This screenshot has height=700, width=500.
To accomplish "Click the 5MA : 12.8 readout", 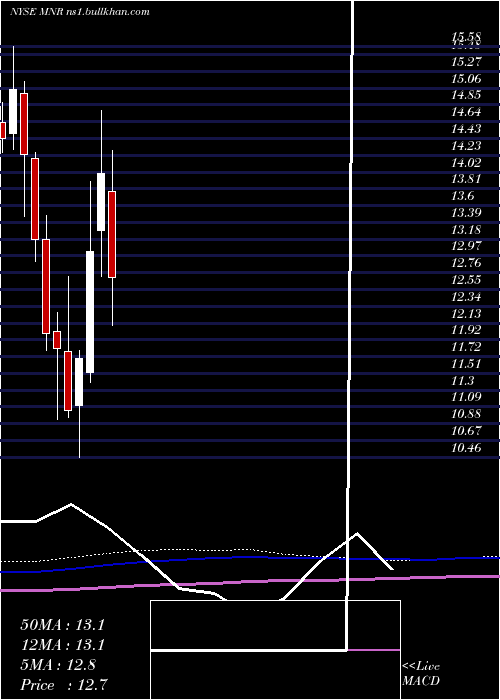I will click(x=58, y=665).
